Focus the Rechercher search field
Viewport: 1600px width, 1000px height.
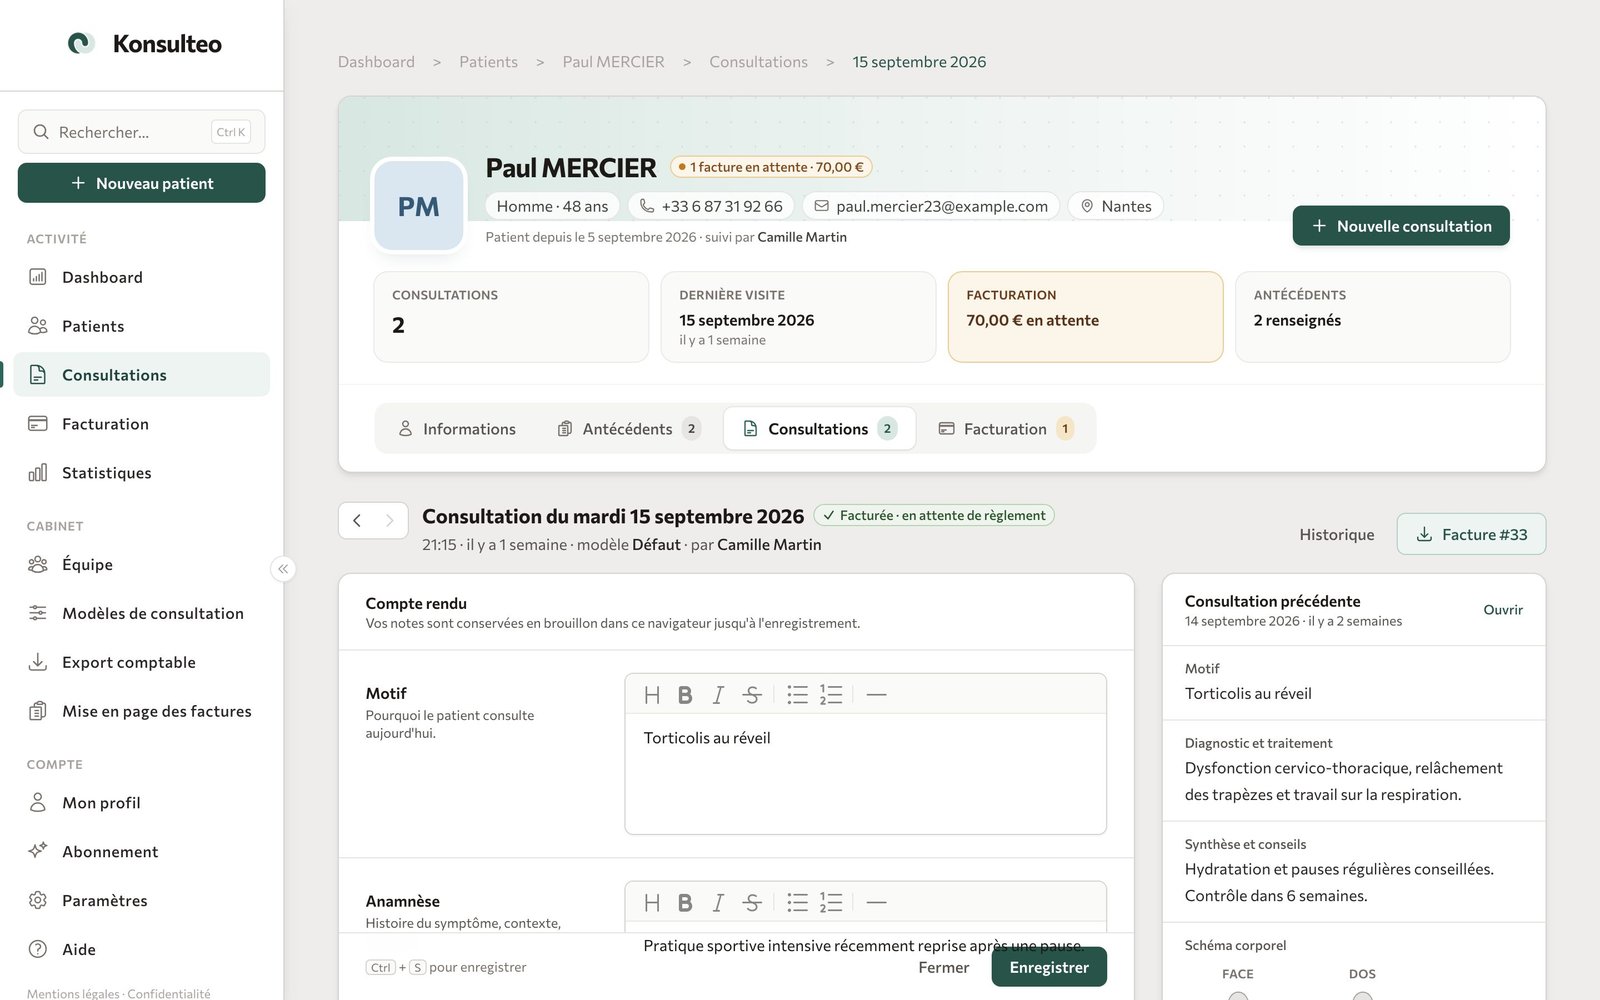click(x=142, y=132)
